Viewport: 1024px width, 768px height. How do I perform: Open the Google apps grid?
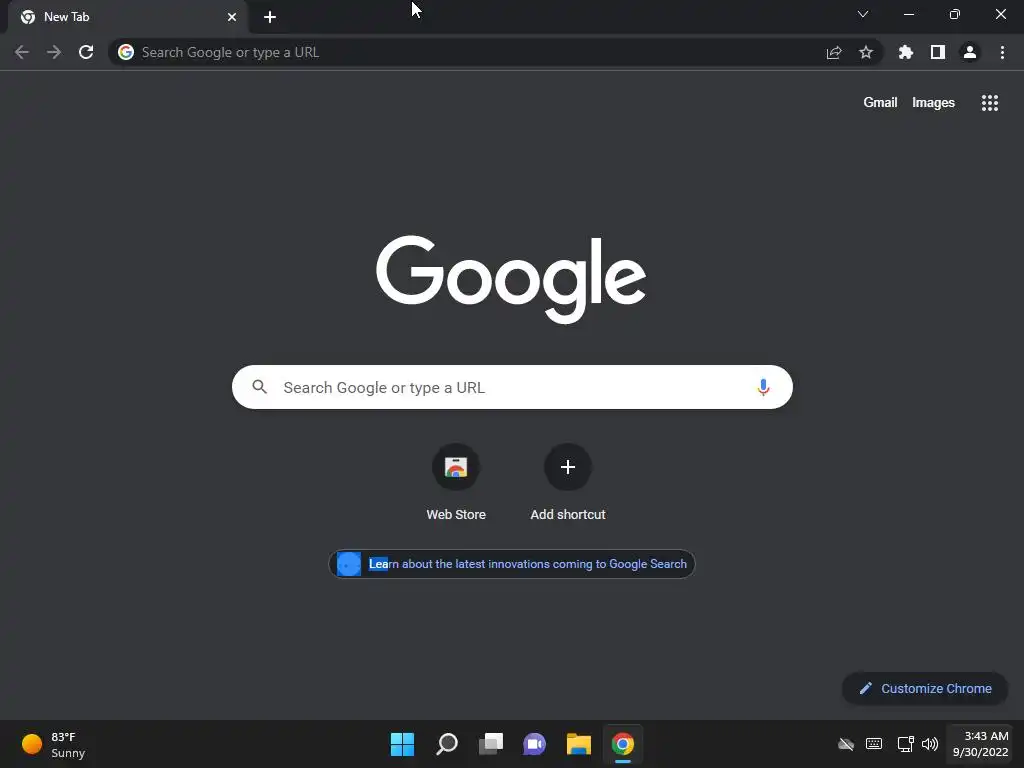(990, 103)
